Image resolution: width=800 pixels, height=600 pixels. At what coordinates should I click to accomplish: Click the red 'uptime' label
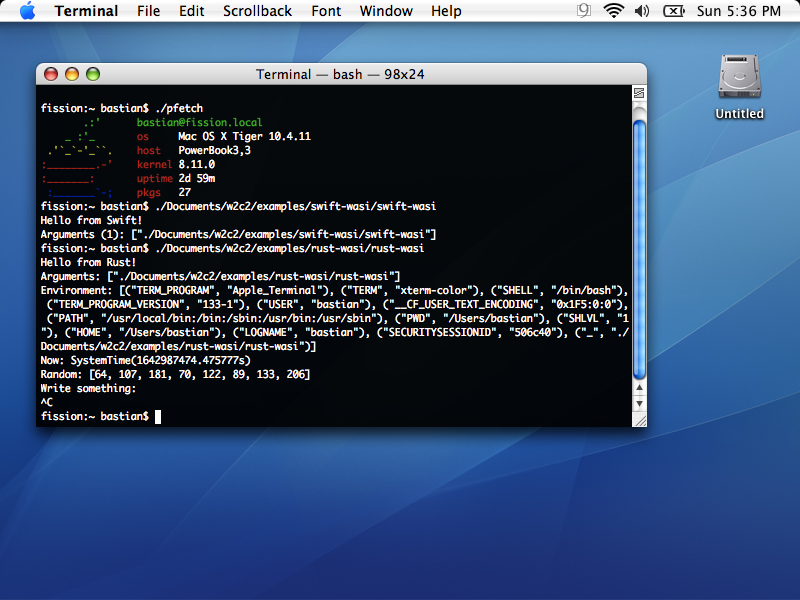pyautogui.click(x=155, y=179)
